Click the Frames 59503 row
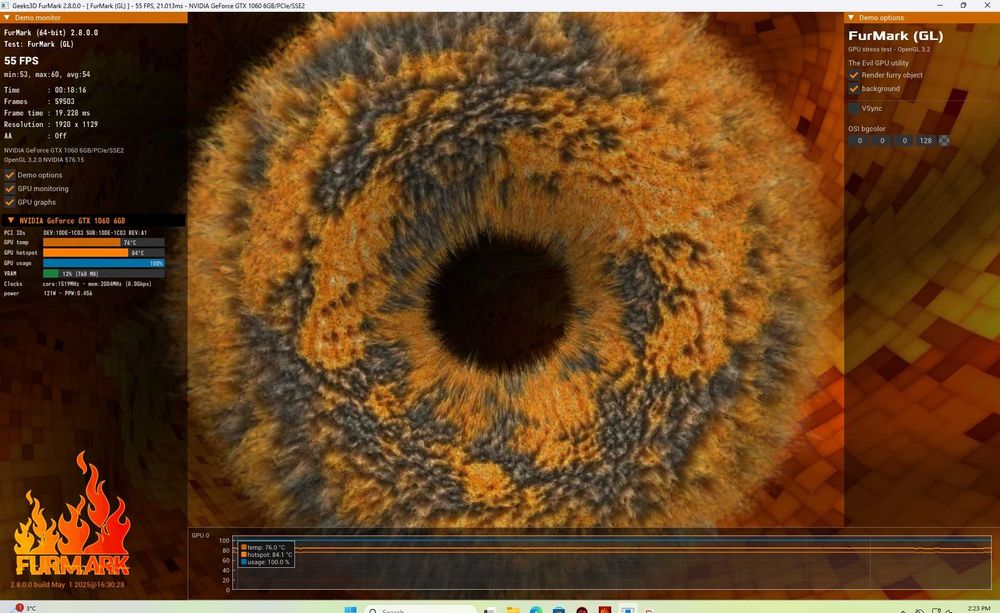1000x613 pixels. click(40, 101)
